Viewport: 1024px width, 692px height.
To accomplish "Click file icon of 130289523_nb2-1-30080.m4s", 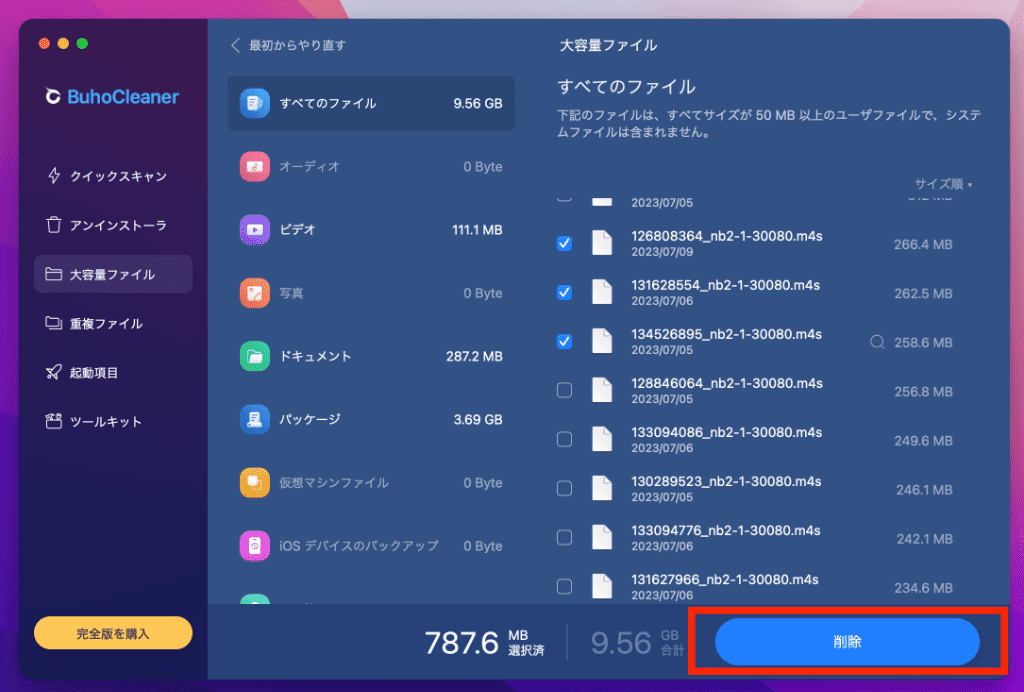I will tap(601, 488).
